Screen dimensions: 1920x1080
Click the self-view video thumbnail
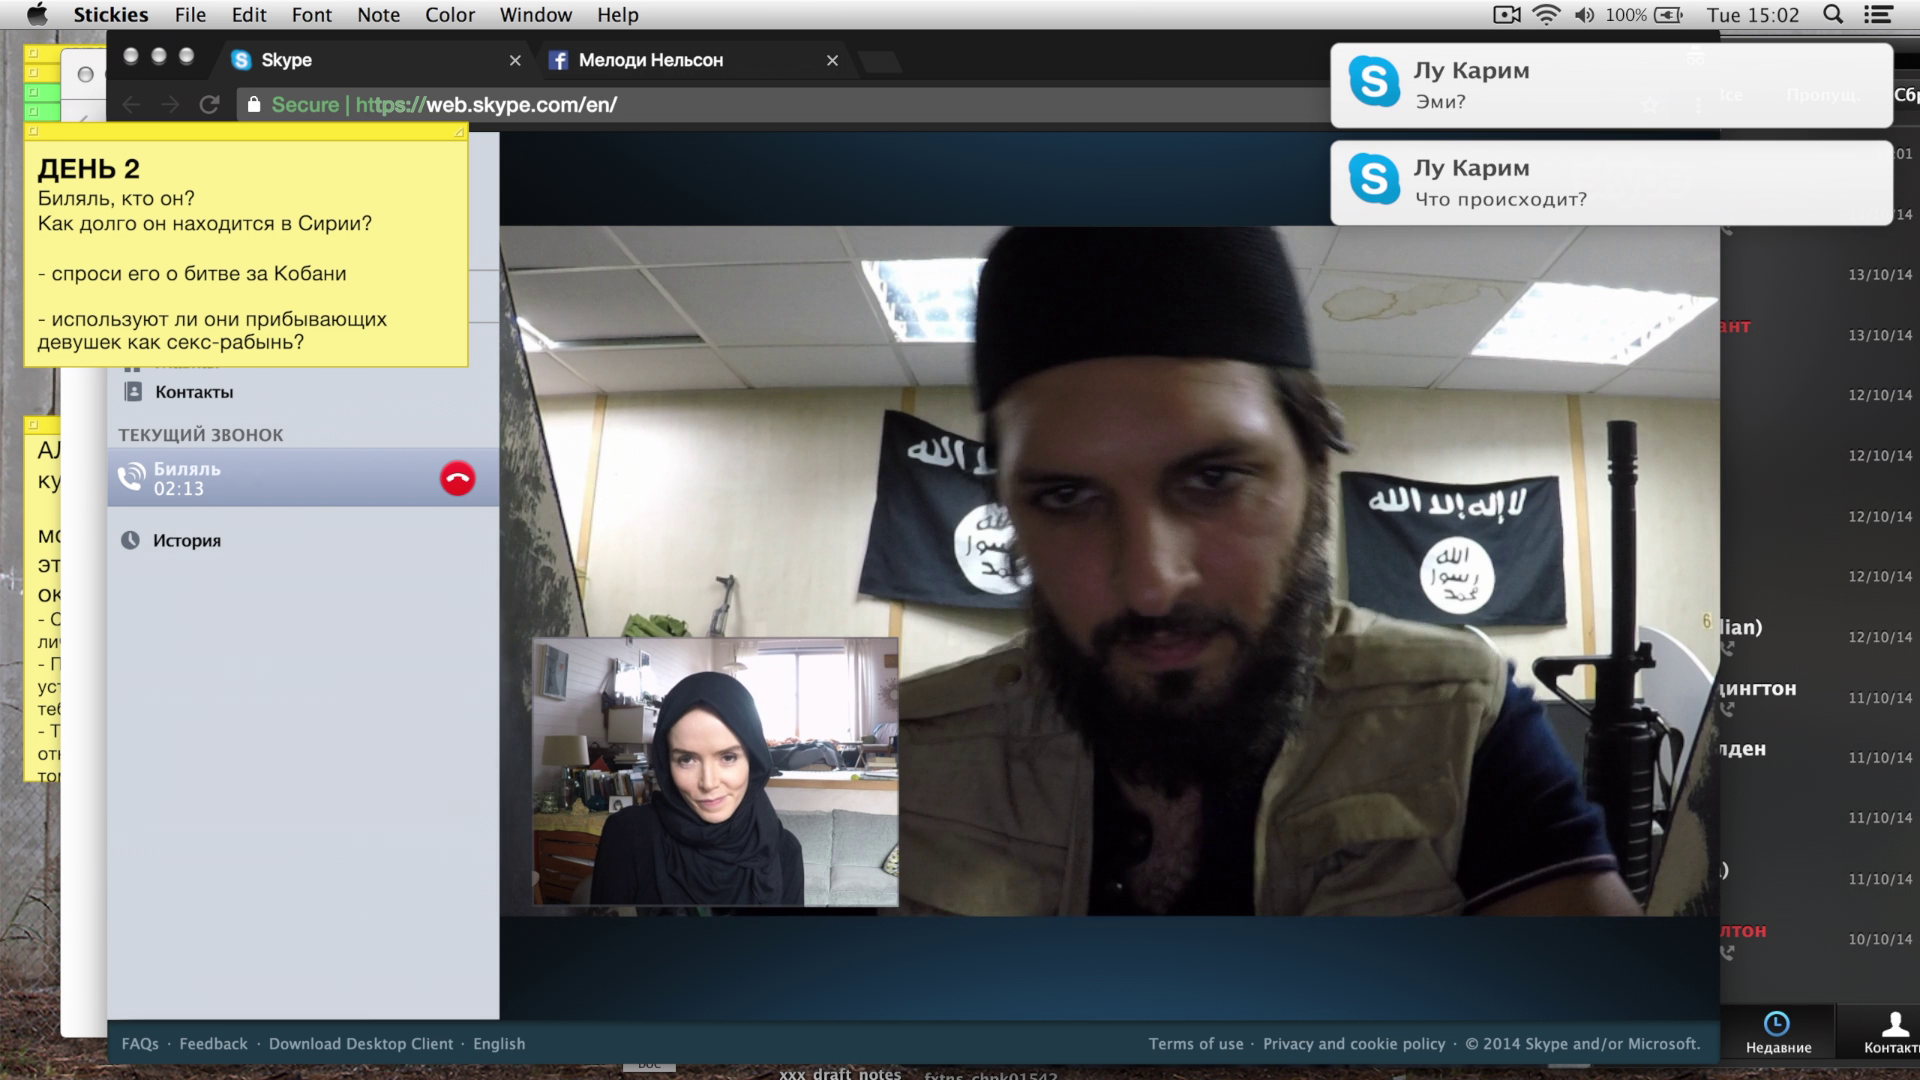coord(715,771)
